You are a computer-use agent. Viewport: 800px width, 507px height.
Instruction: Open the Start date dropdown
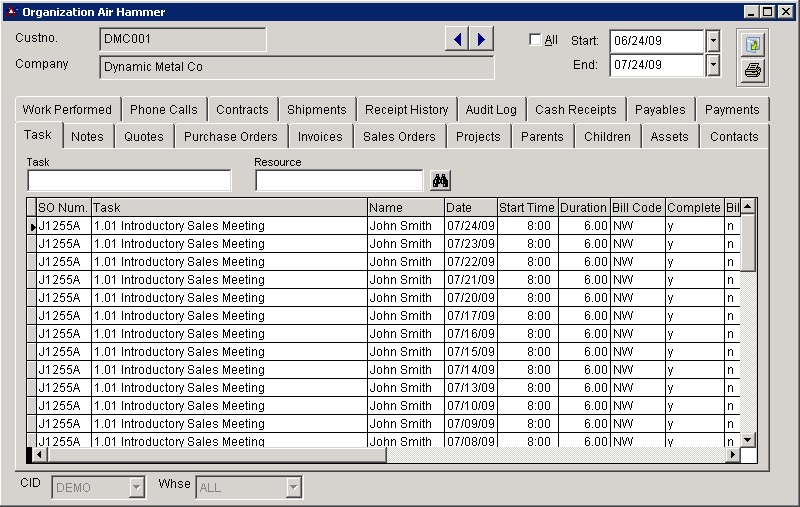pyautogui.click(x=713, y=41)
